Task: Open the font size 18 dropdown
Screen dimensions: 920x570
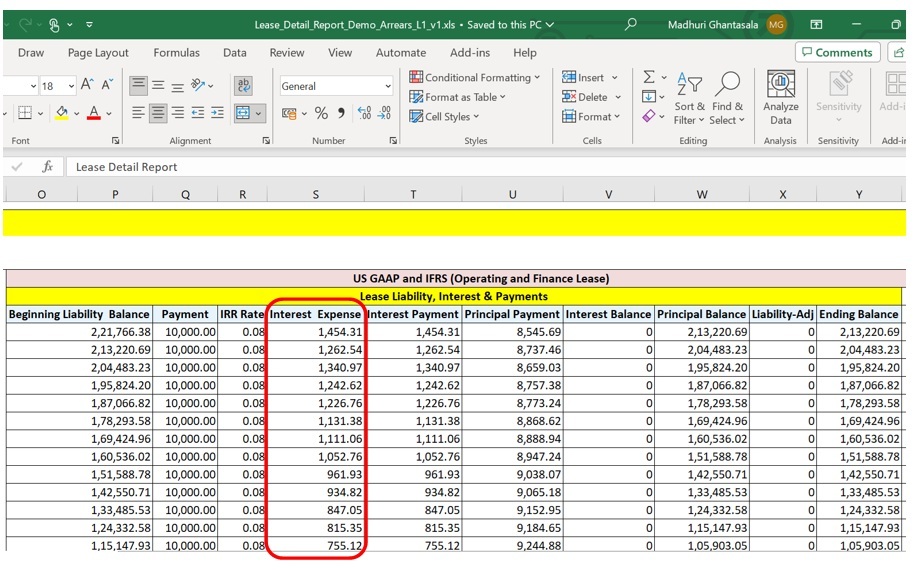Action: point(69,87)
